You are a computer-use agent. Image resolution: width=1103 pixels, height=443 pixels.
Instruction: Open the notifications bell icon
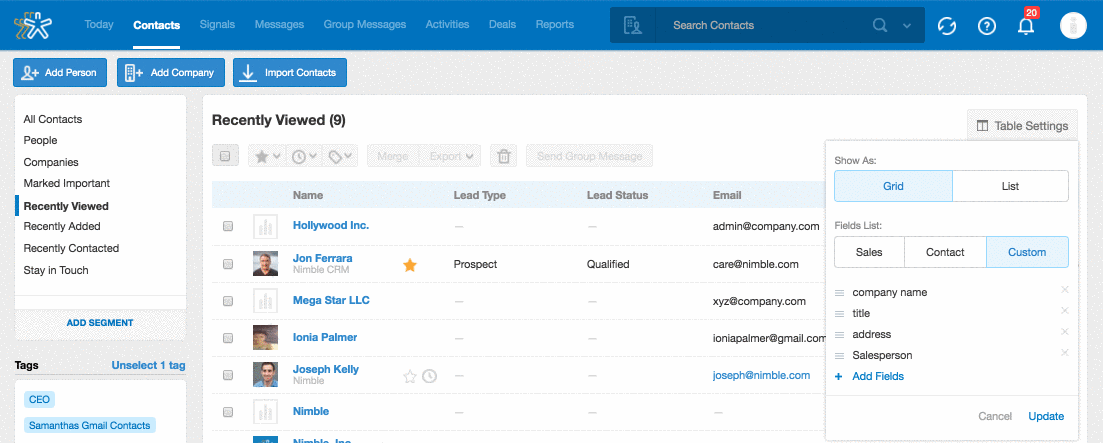[x=1026, y=27]
